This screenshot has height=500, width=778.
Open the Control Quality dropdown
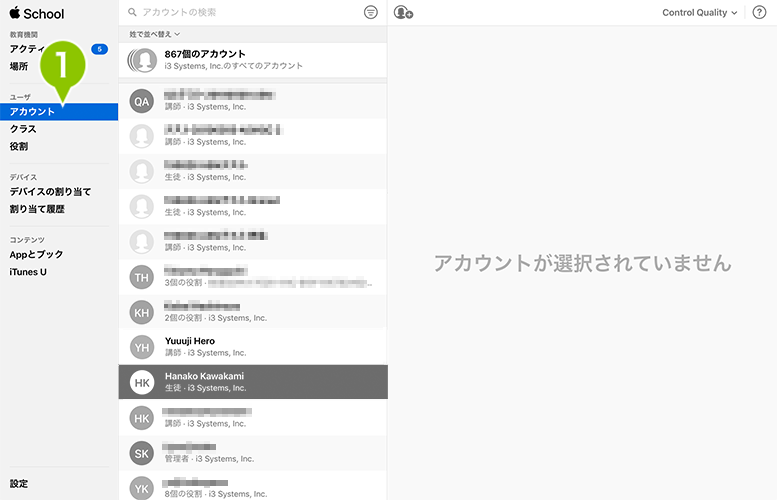(x=699, y=13)
